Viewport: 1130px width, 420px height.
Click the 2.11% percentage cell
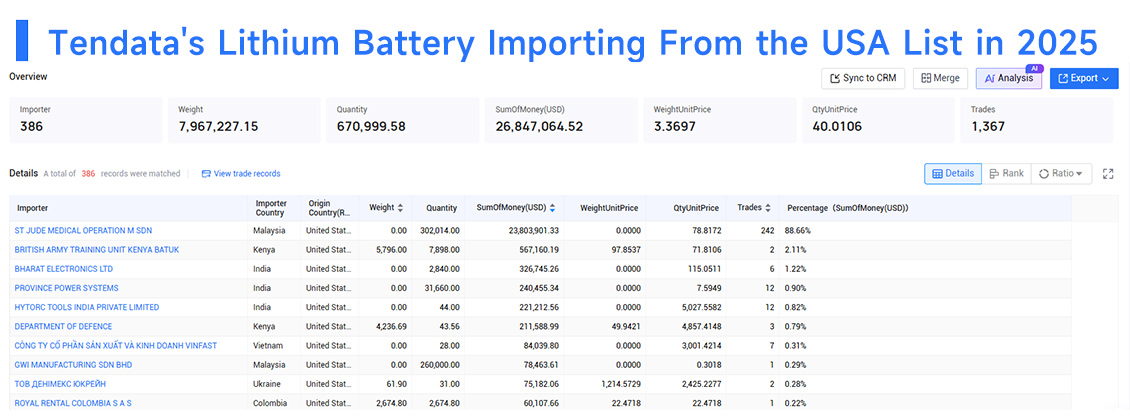pyautogui.click(x=798, y=249)
